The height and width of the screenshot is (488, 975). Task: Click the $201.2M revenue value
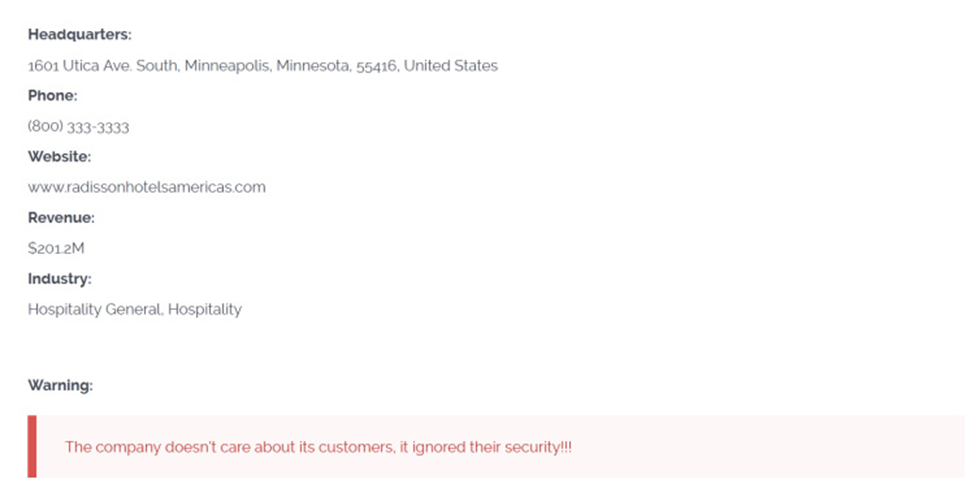pos(55,249)
